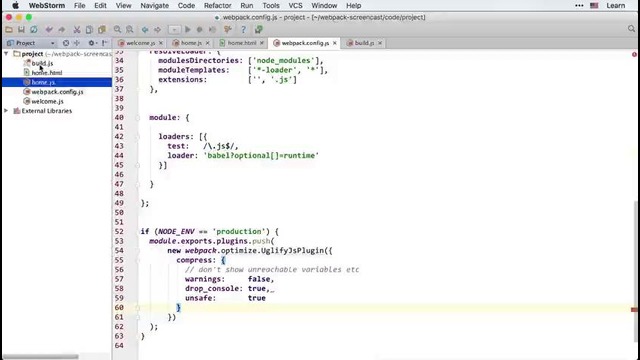Click the Find magnifier icon in toolbar
This screenshot has height=360, width=640.
[x=117, y=29]
